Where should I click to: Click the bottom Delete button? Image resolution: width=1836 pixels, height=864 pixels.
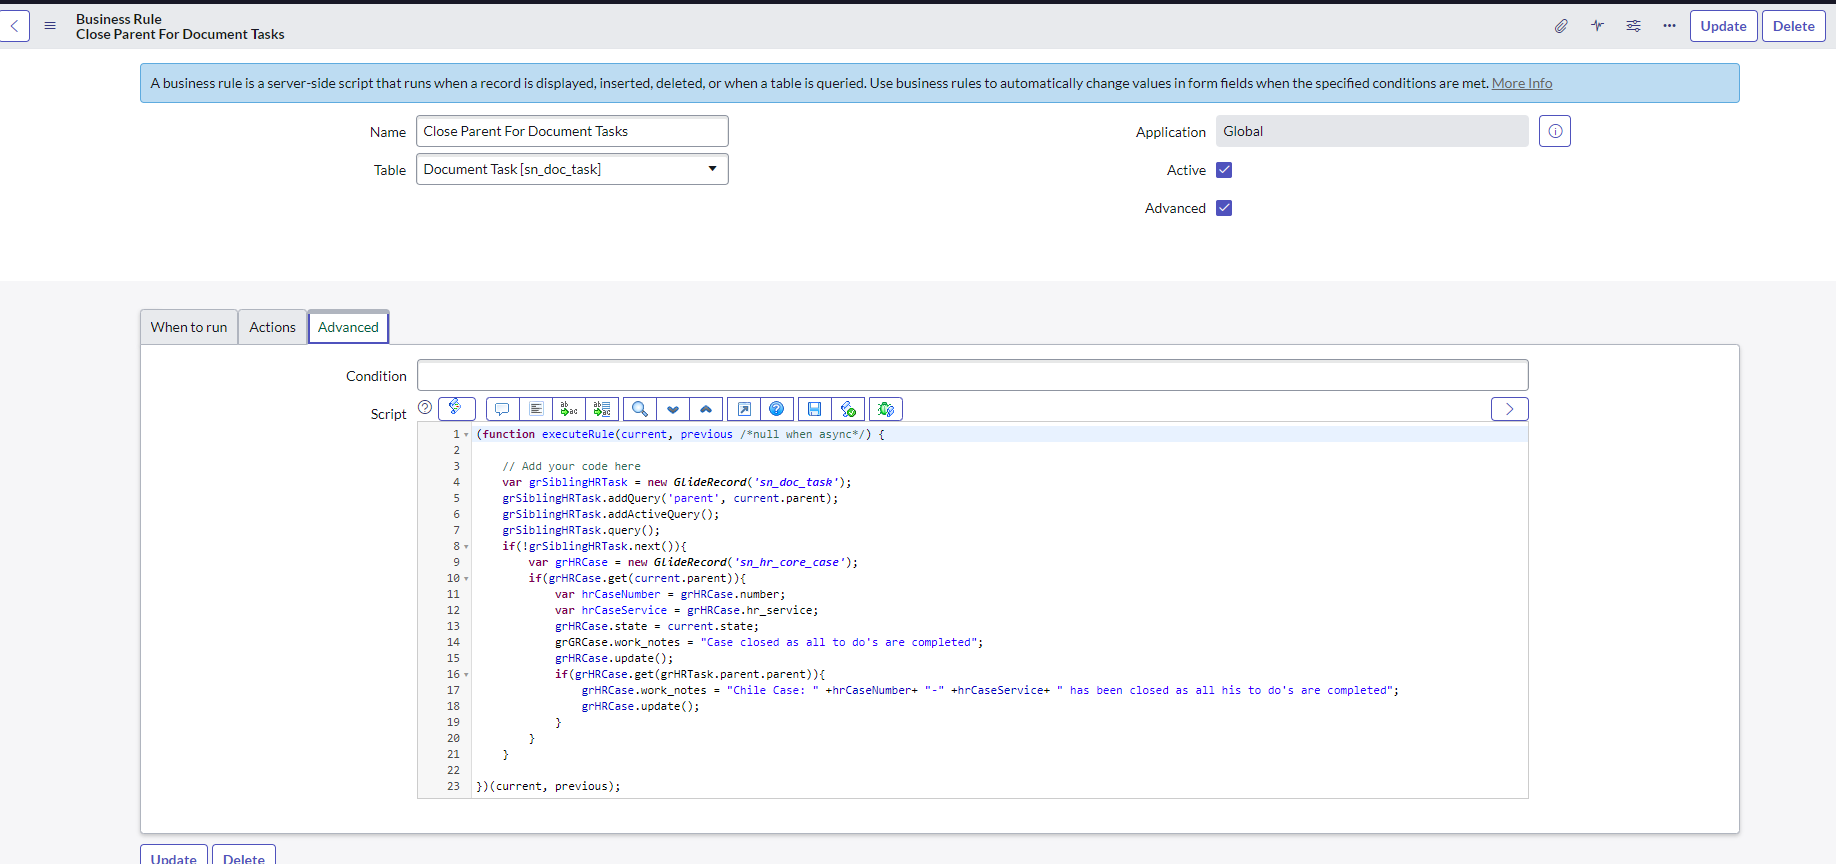[244, 856]
